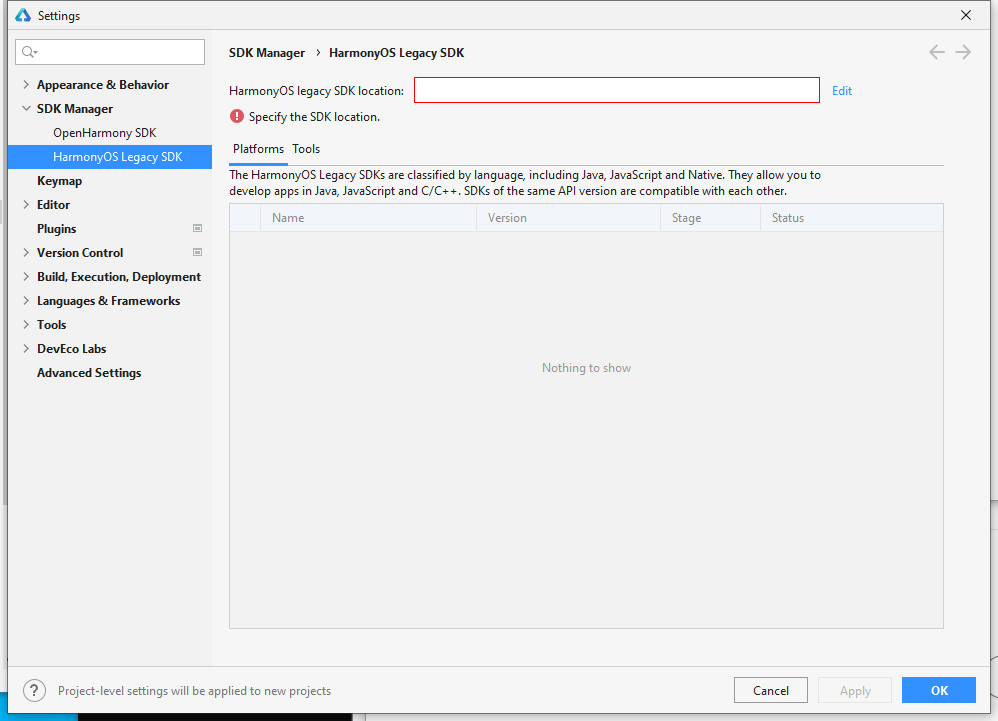Screen dimensions: 998x721
Task: Expand the Tools settings section
Action: coord(26,325)
